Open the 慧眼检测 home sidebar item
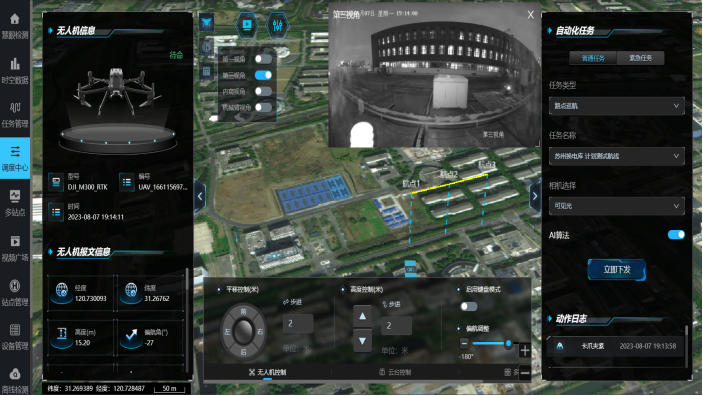 [x=15, y=26]
